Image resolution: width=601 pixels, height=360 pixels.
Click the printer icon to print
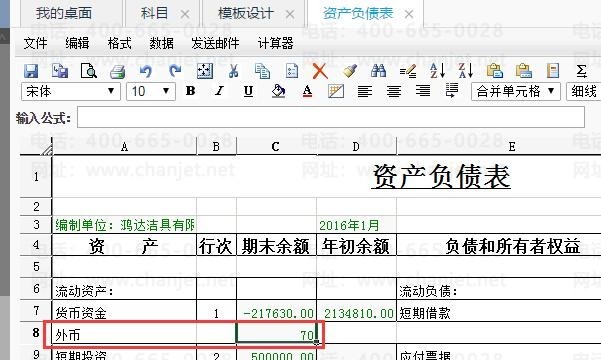pos(117,72)
